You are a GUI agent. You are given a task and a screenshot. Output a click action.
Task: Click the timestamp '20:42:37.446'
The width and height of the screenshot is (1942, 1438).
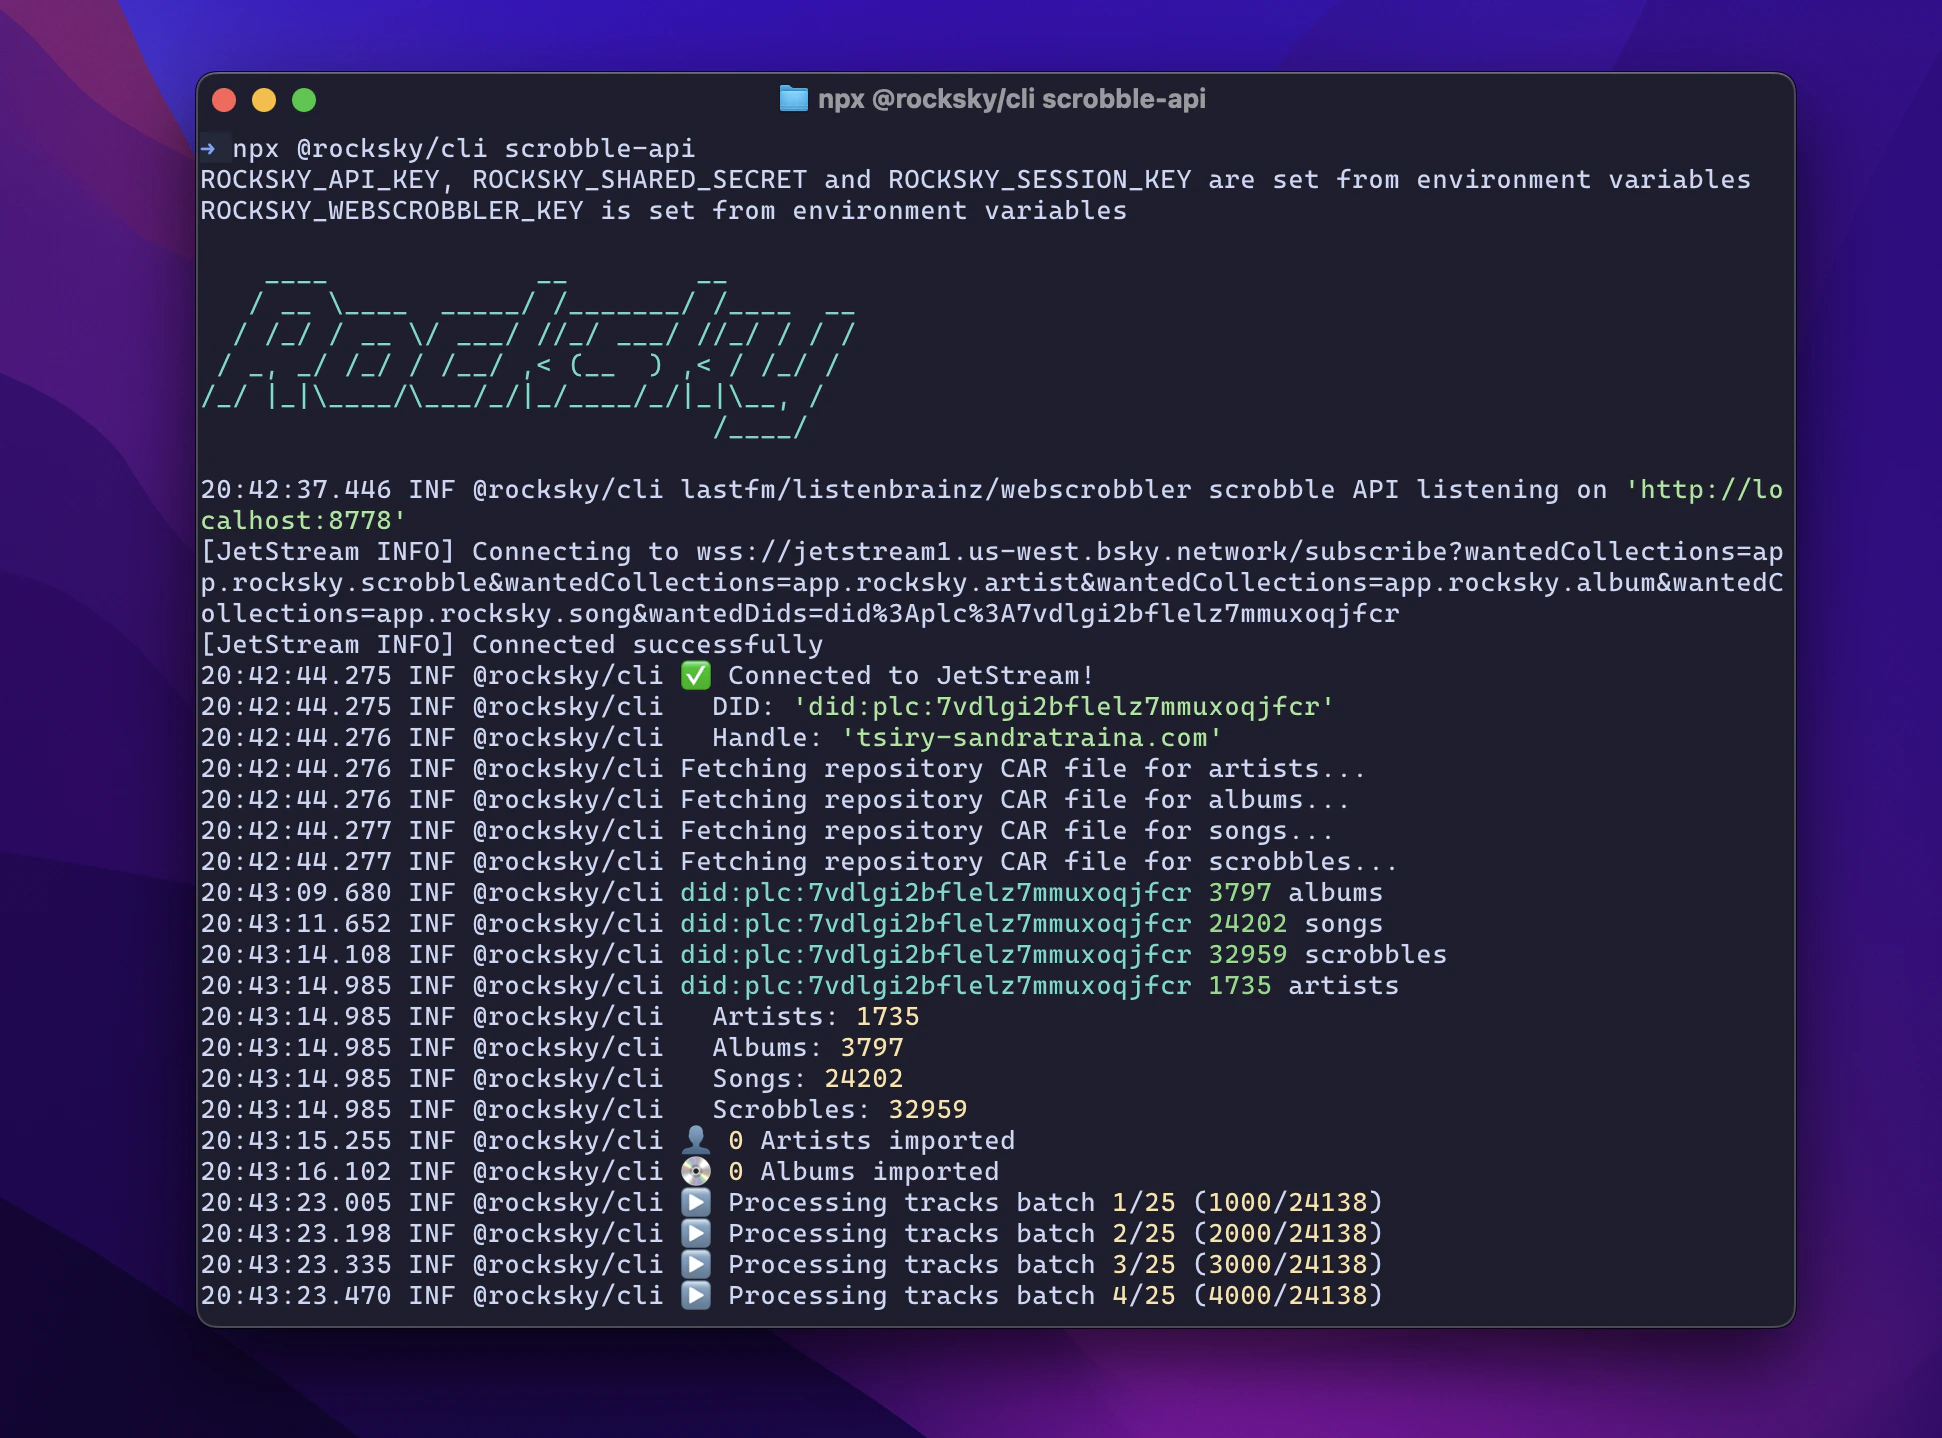296,490
